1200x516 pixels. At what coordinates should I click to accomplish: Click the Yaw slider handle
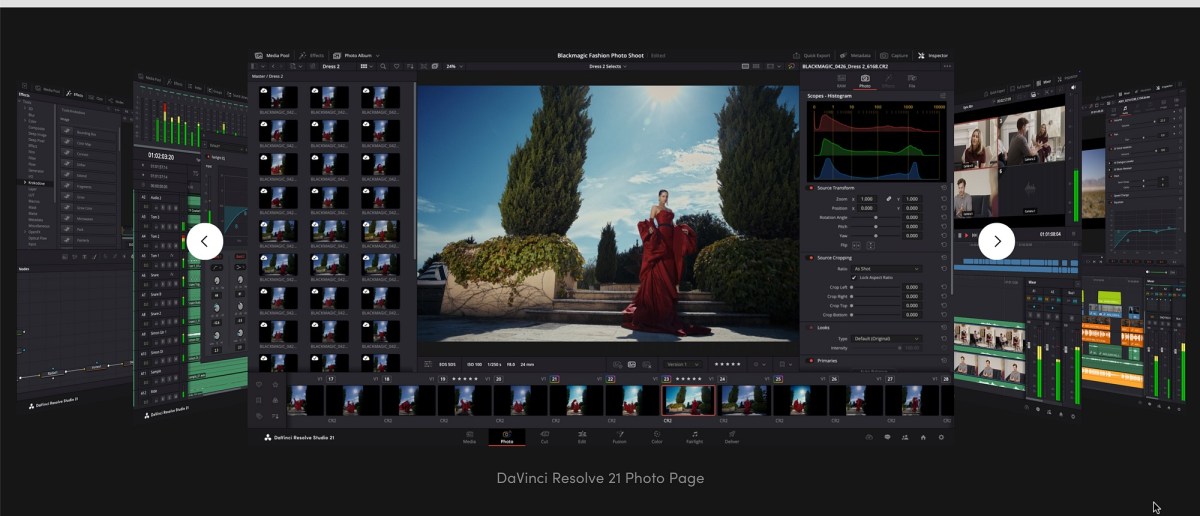pos(876,236)
